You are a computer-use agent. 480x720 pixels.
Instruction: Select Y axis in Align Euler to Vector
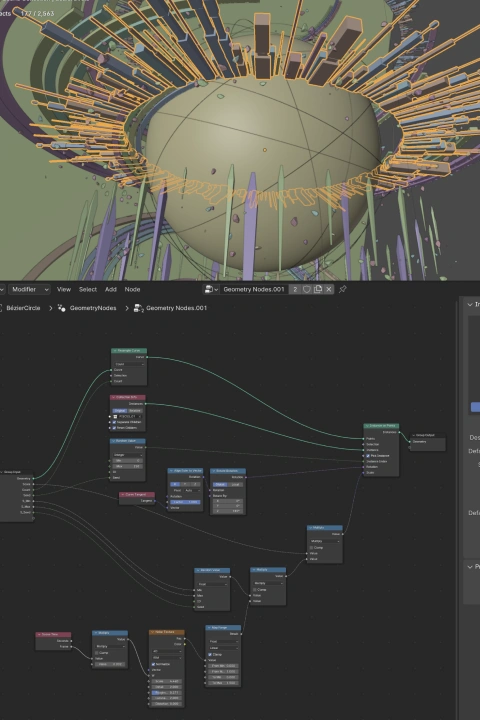[185, 484]
